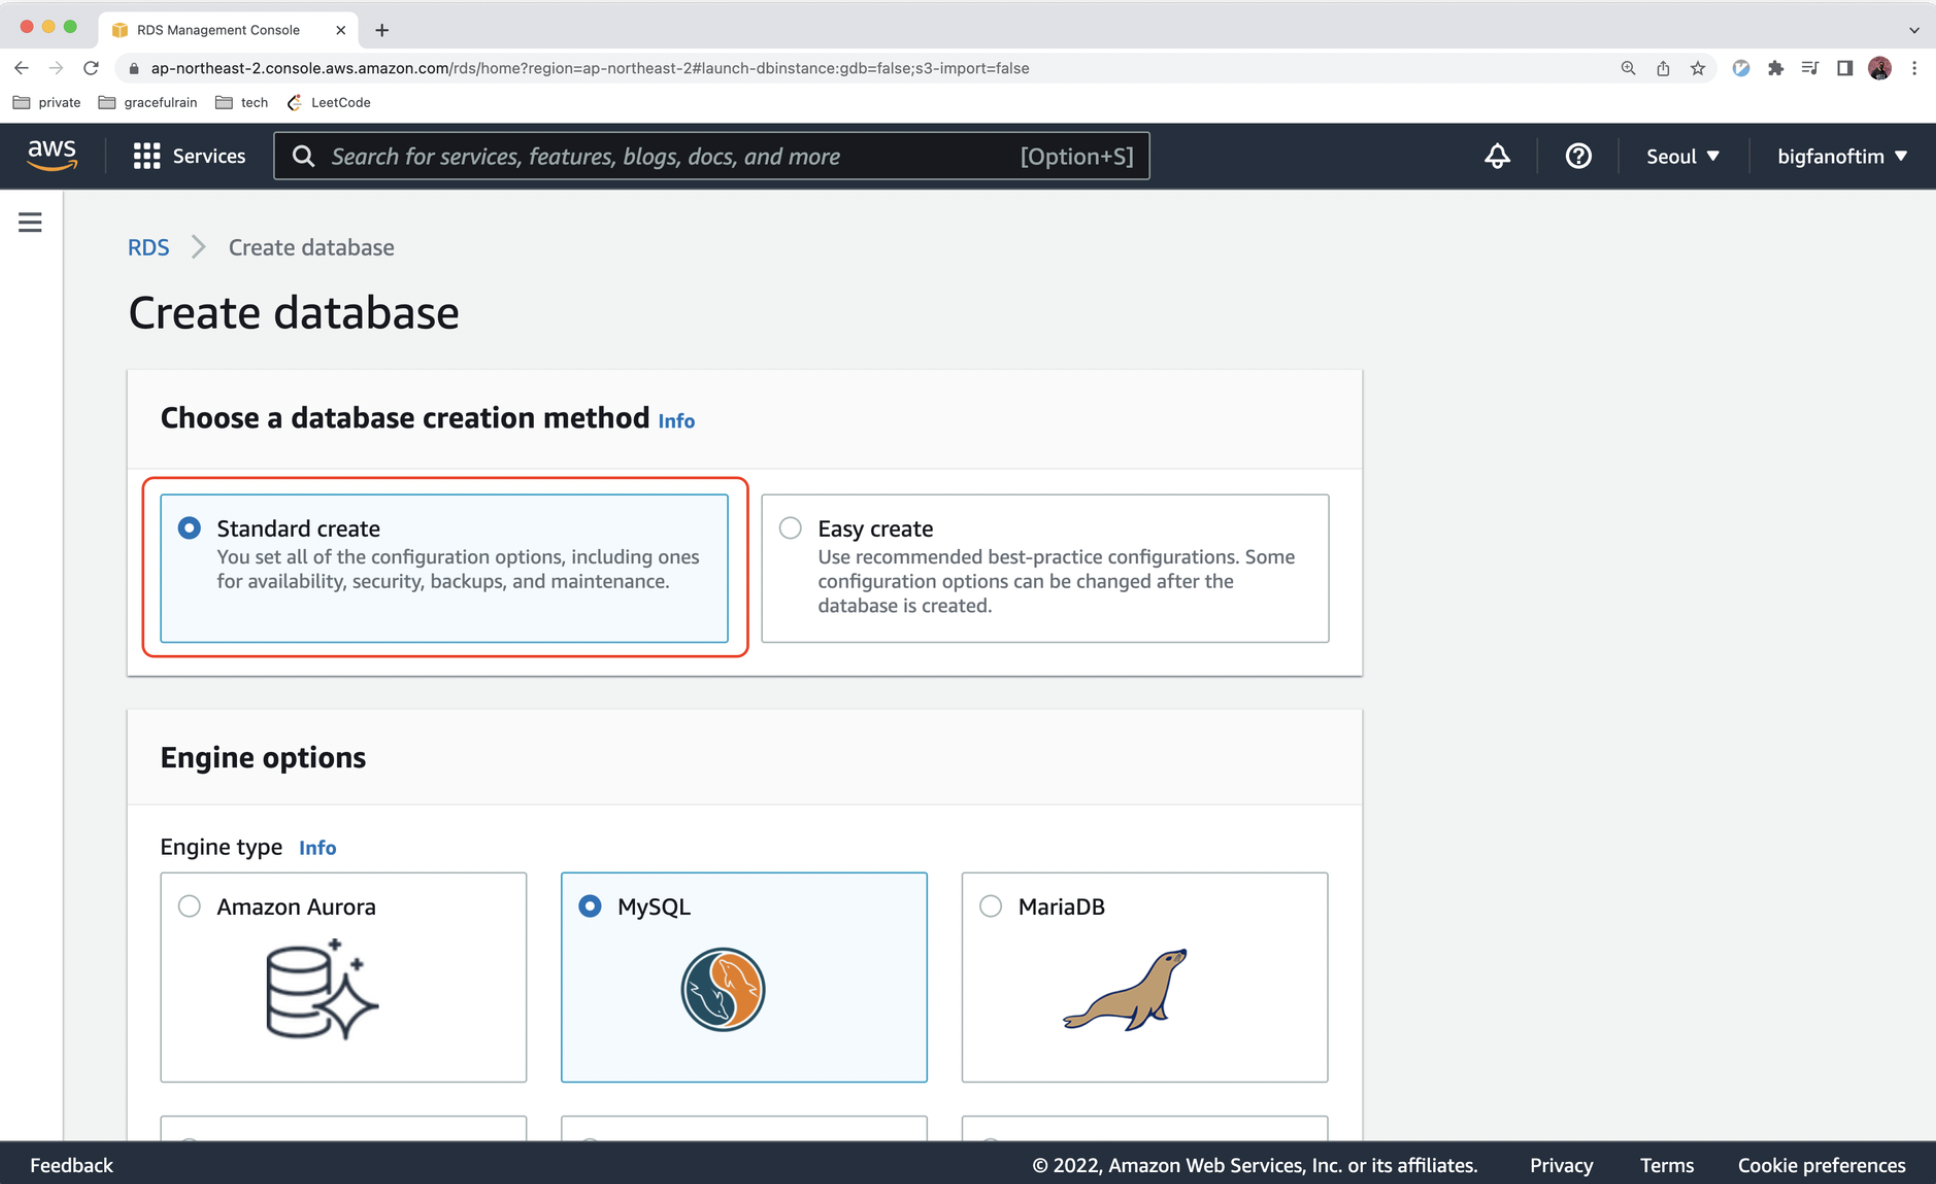
Task: Select Amazon Aurora engine type radio
Action: click(189, 906)
